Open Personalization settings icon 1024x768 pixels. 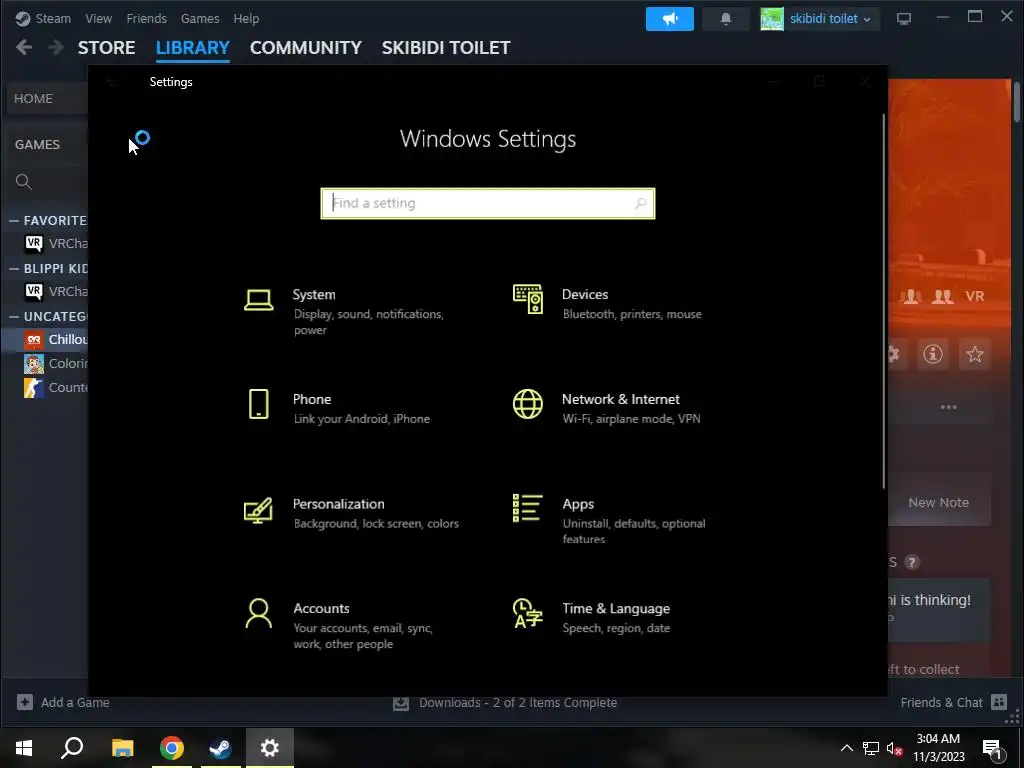click(259, 510)
